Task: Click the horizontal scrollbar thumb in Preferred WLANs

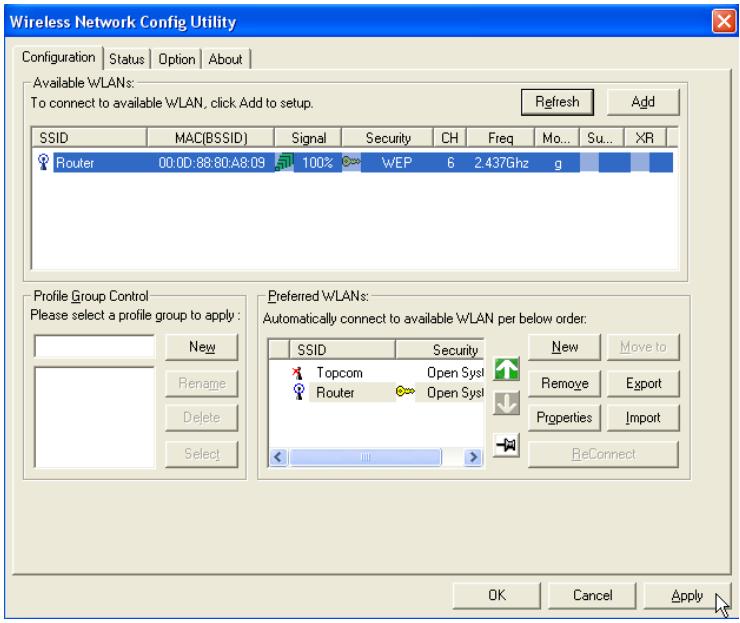Action: pos(366,457)
